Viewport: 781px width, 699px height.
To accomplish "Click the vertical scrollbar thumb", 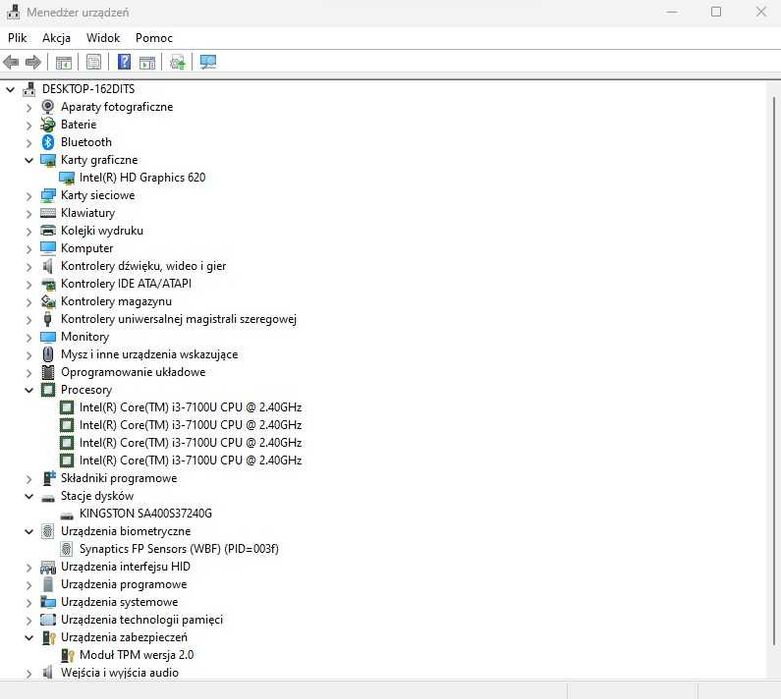I will [x=774, y=370].
